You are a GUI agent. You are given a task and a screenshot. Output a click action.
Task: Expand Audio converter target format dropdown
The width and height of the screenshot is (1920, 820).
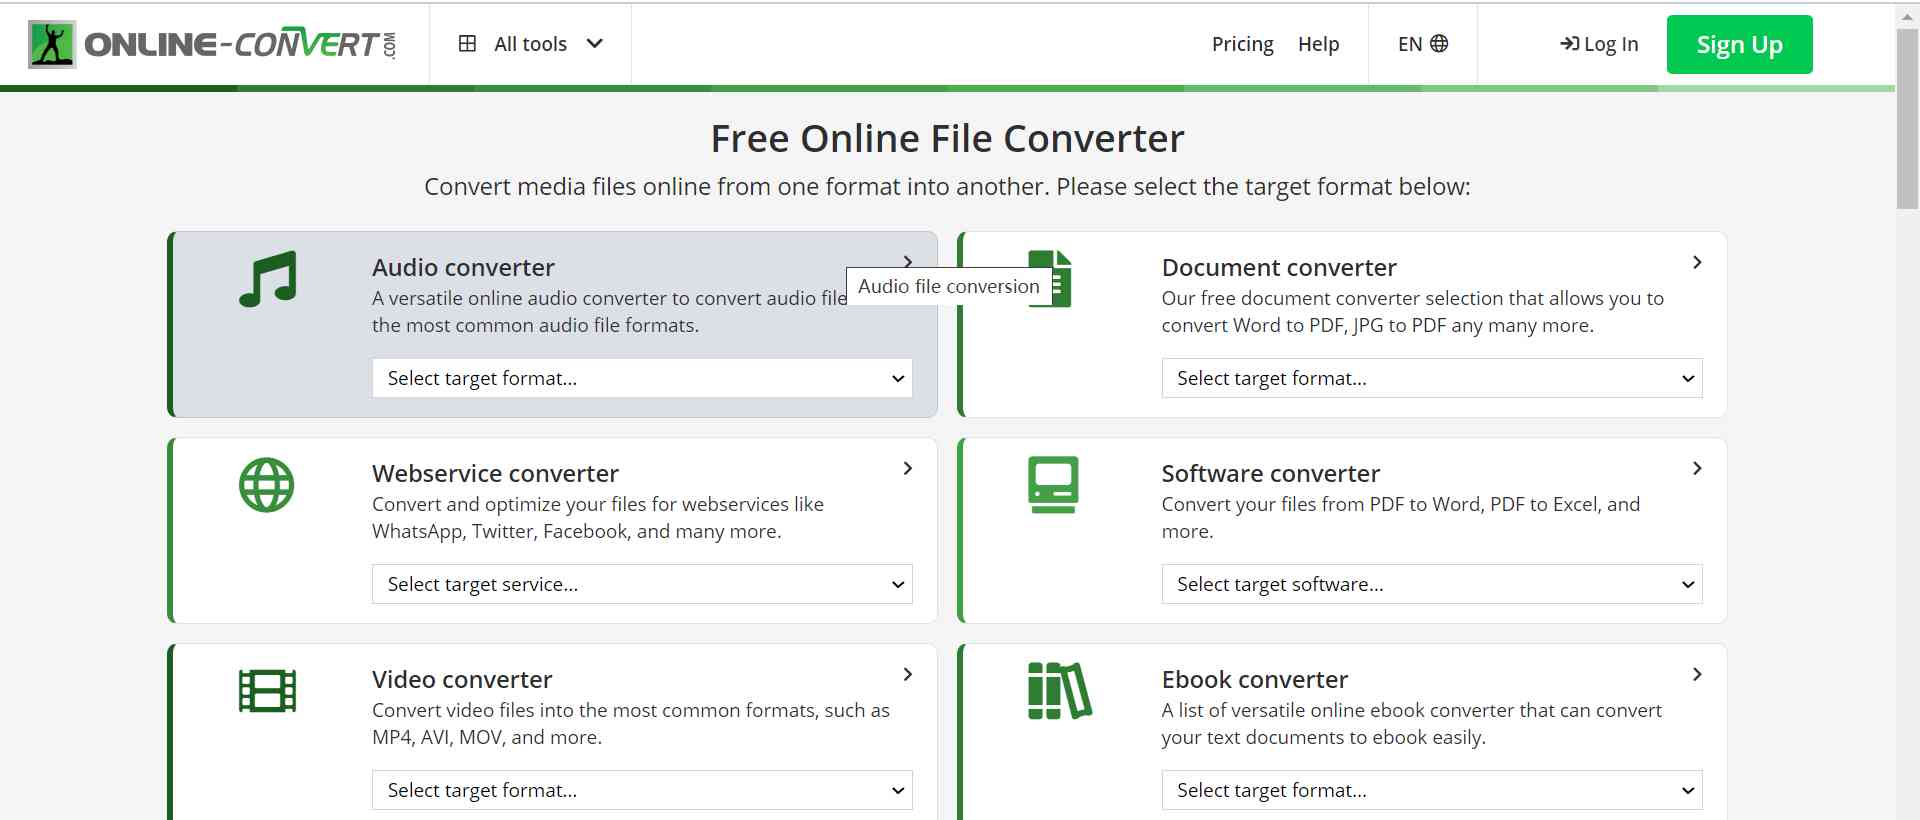pos(642,378)
